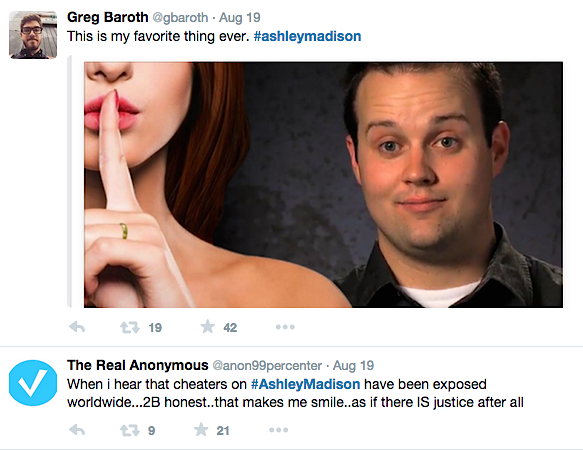The image size is (583, 450).
Task: Open more options on The Real Anonymous tweet
Action: click(278, 430)
